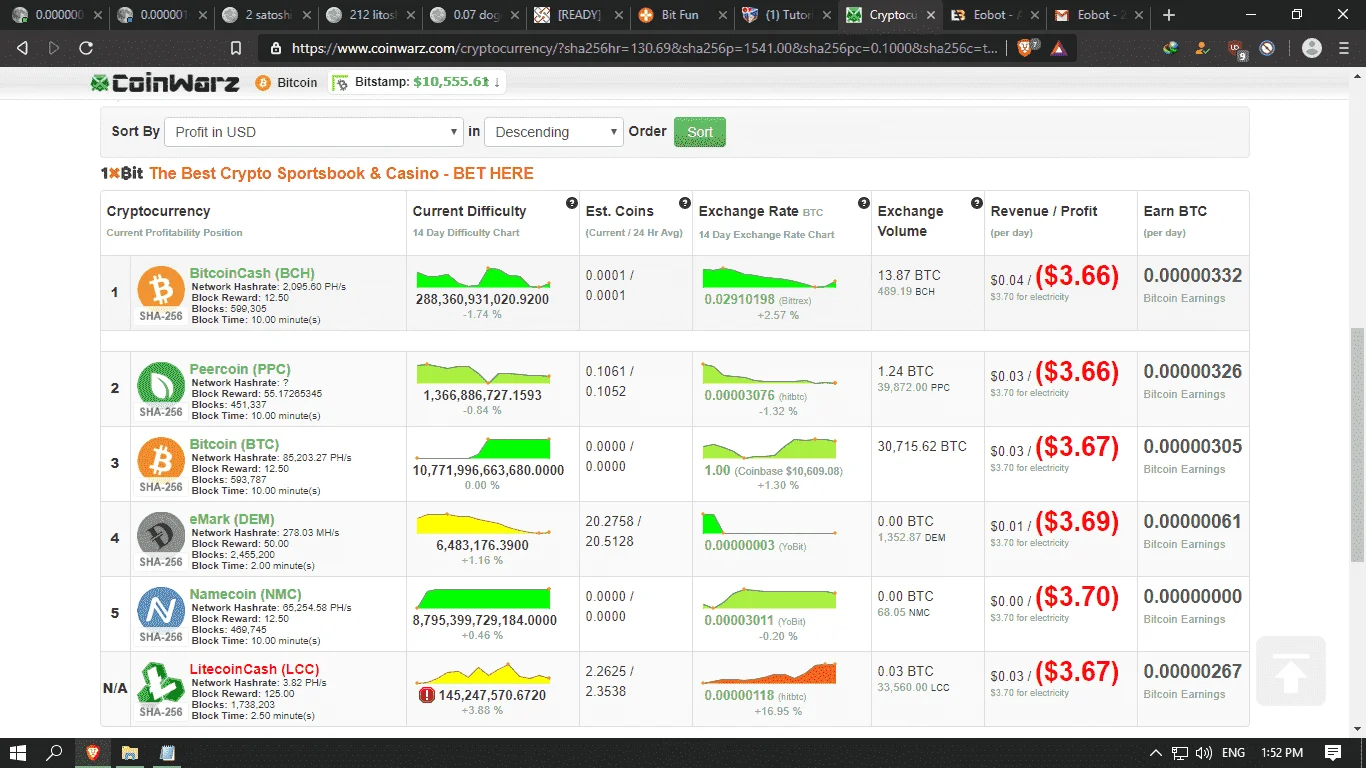
Task: Click the page vertical scrollbar thumb
Action: coord(1358,445)
